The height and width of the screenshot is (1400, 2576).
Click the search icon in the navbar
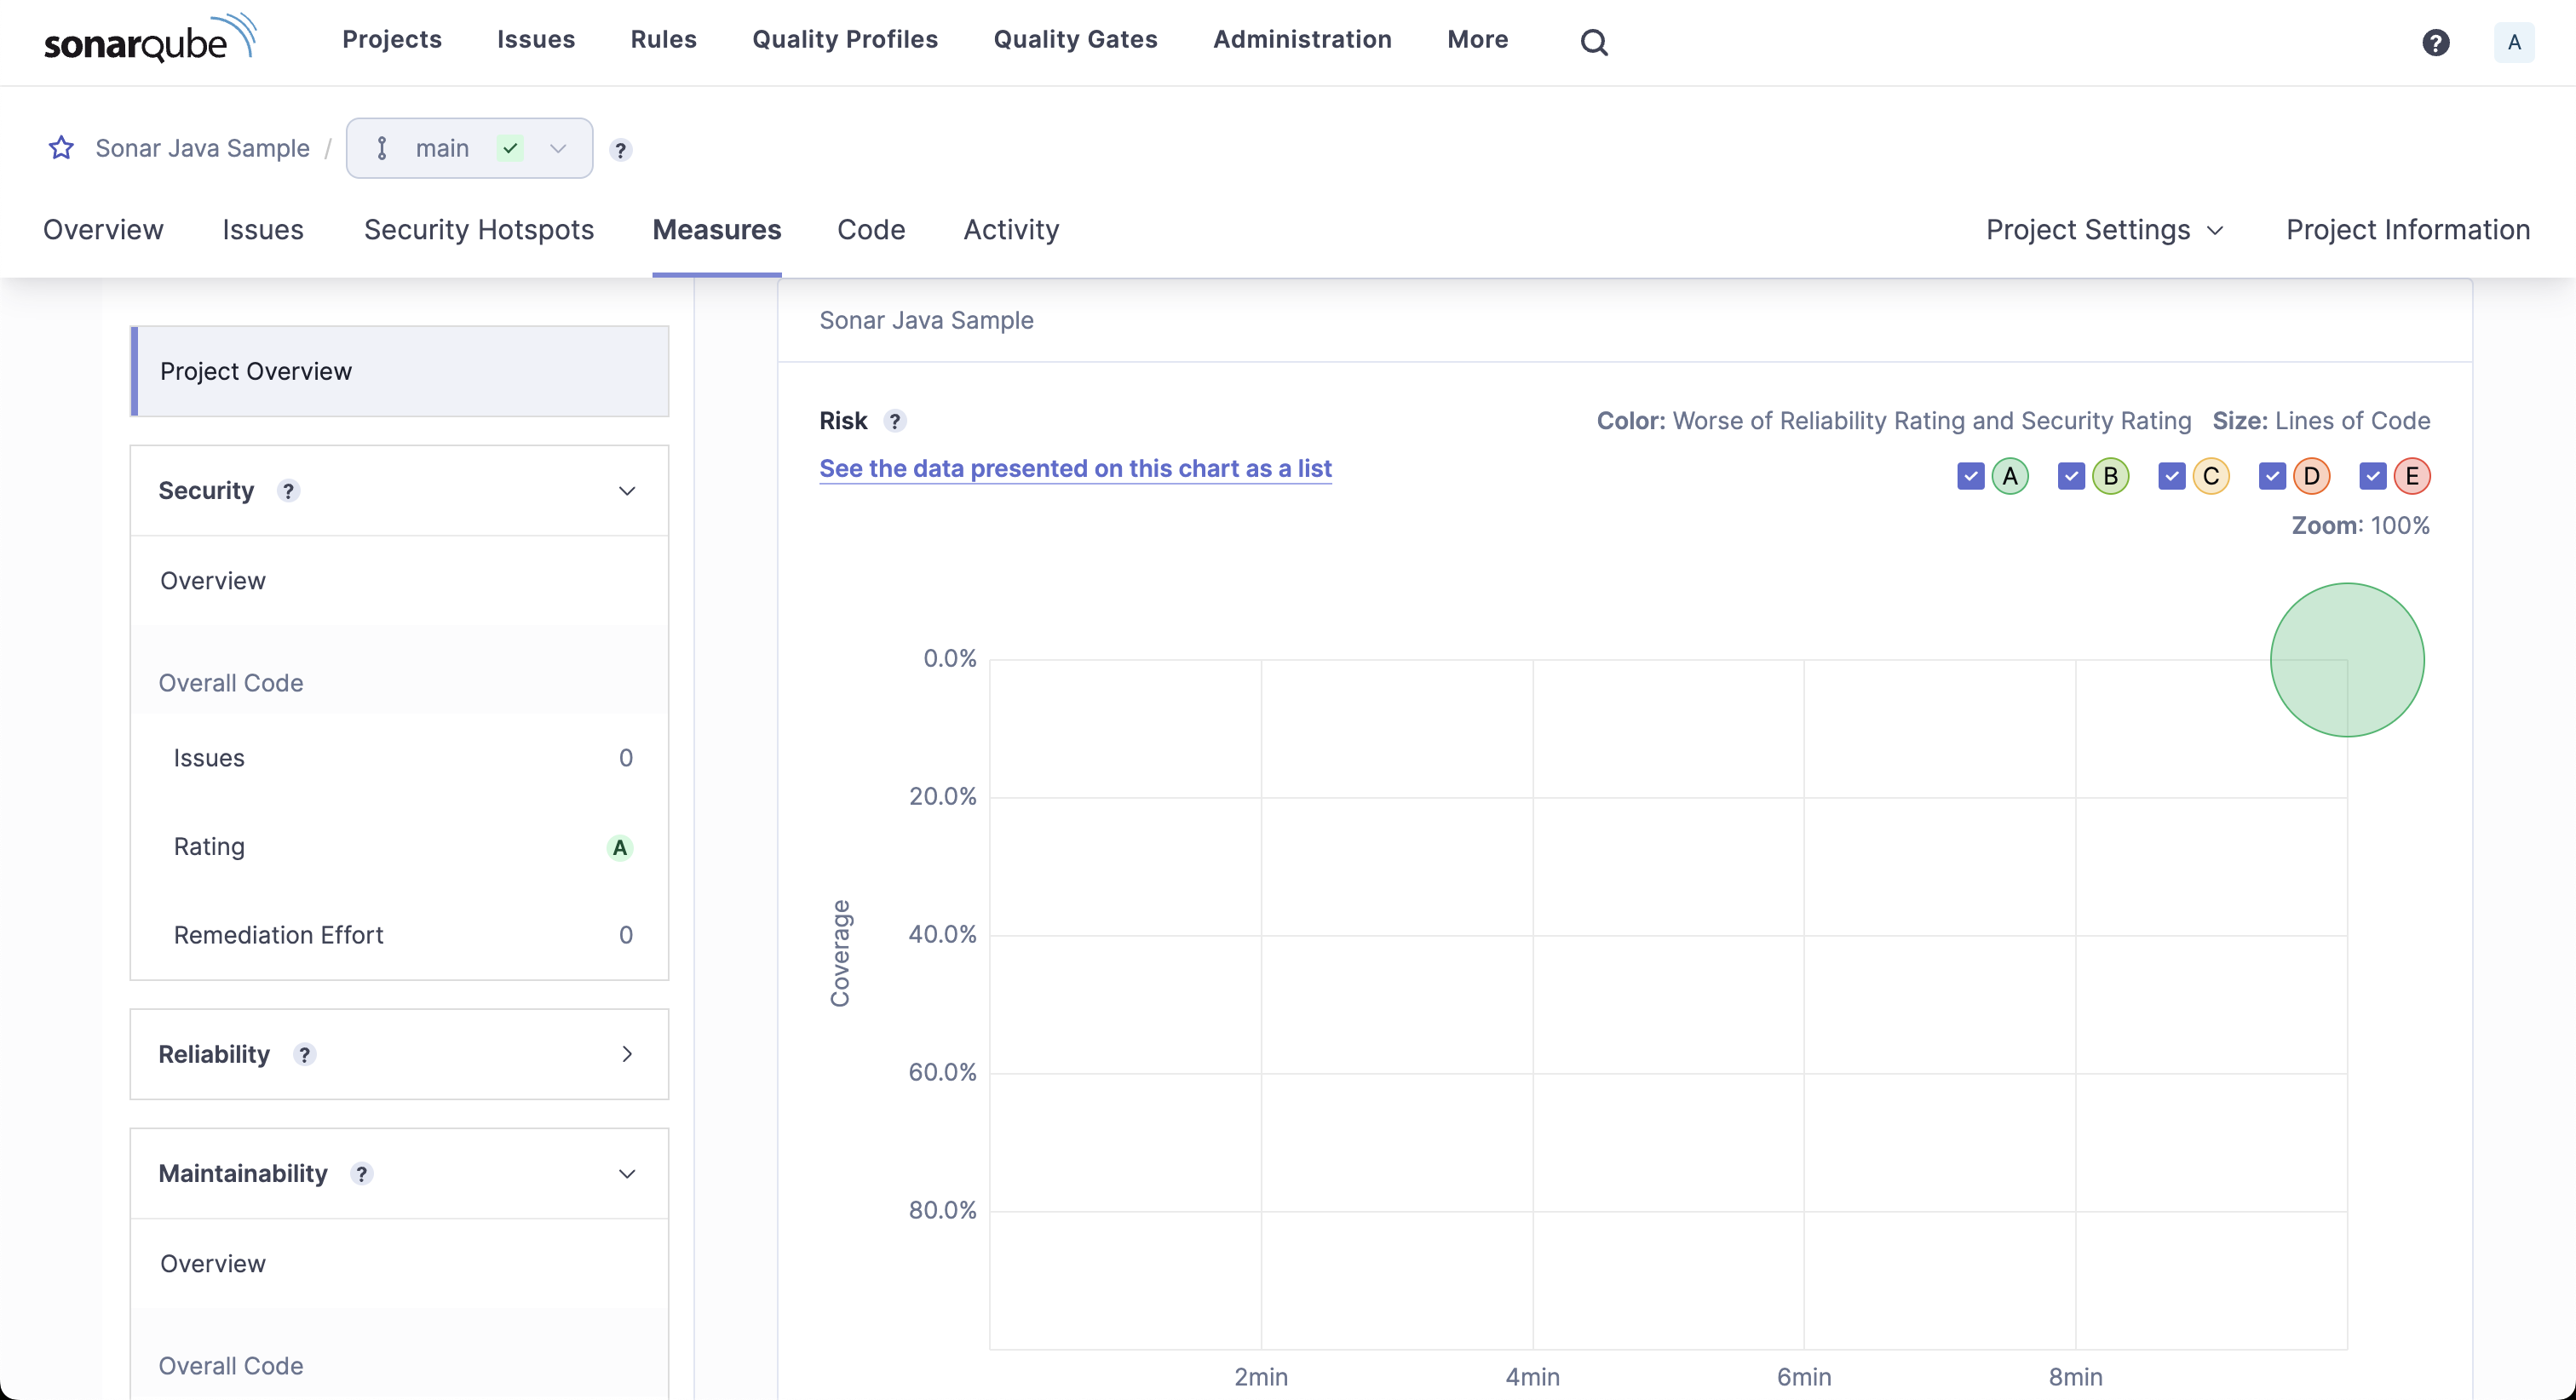coord(1595,38)
